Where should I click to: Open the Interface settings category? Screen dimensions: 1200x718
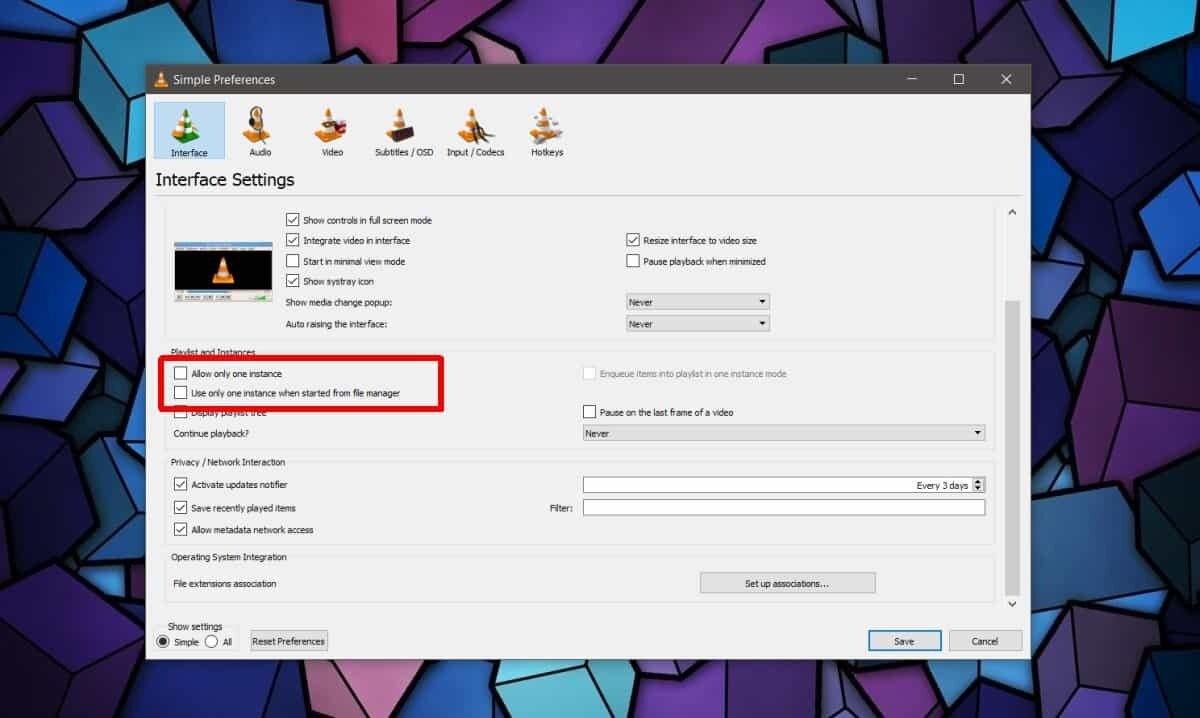(189, 130)
